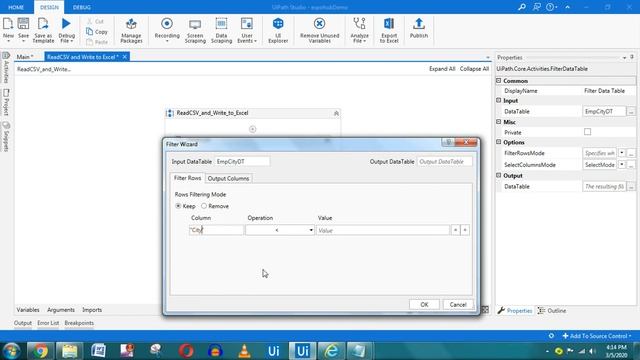Switch to the DEBUG ribbon tab
This screenshot has width=640, height=360.
tap(82, 7)
